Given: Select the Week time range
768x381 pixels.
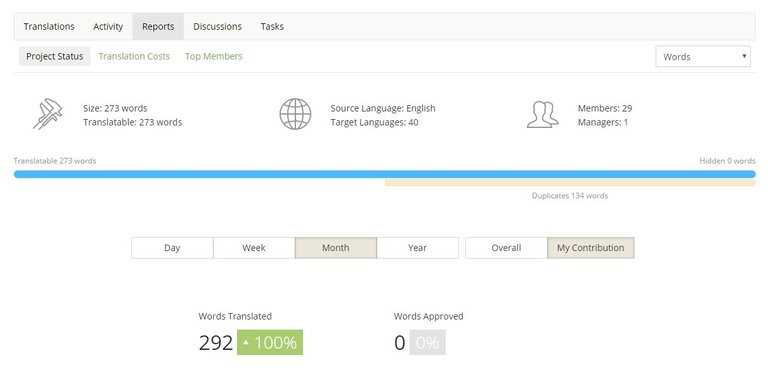Looking at the screenshot, I should point(254,248).
